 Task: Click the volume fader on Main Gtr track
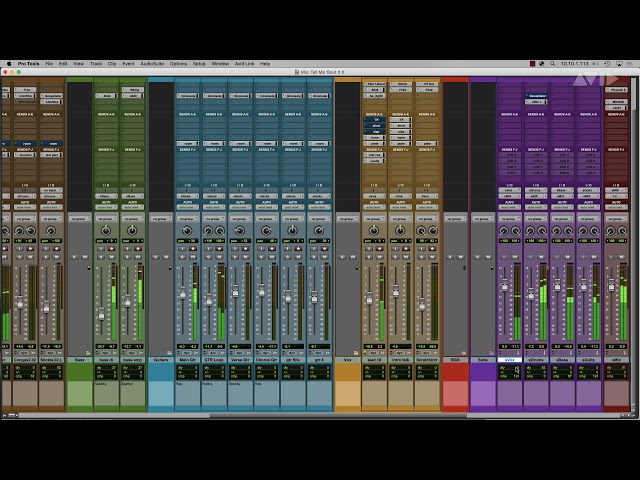[182, 293]
